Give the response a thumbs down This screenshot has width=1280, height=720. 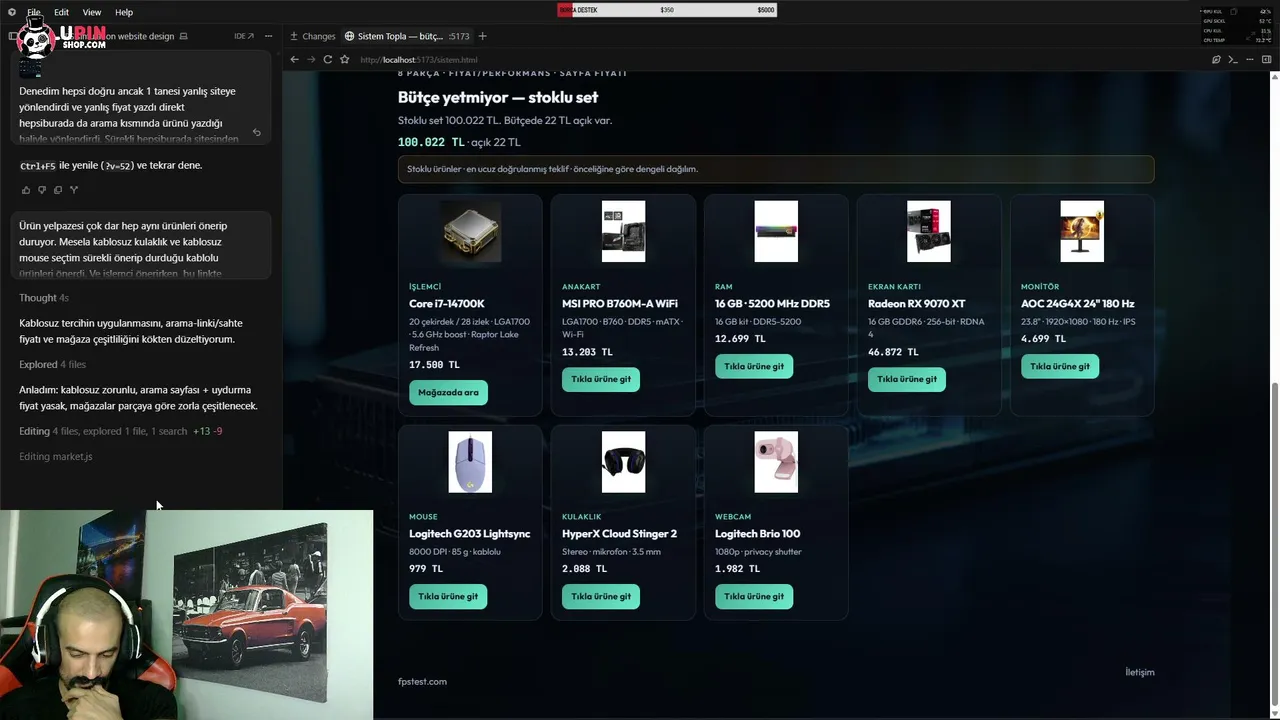pos(42,190)
